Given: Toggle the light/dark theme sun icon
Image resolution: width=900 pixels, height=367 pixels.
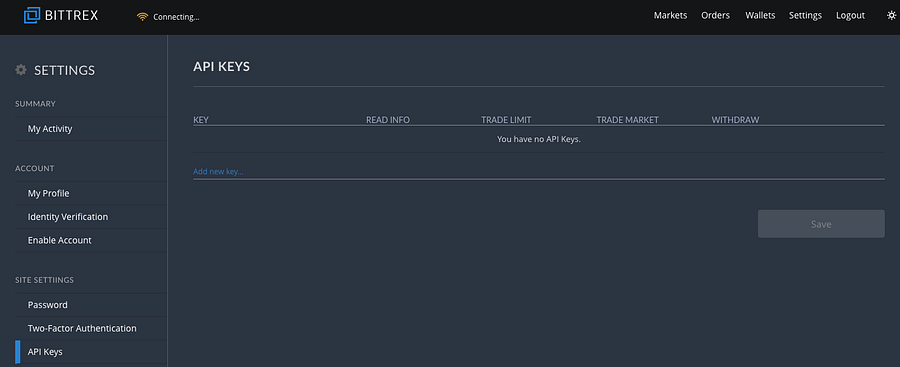Looking at the screenshot, I should 891,16.
